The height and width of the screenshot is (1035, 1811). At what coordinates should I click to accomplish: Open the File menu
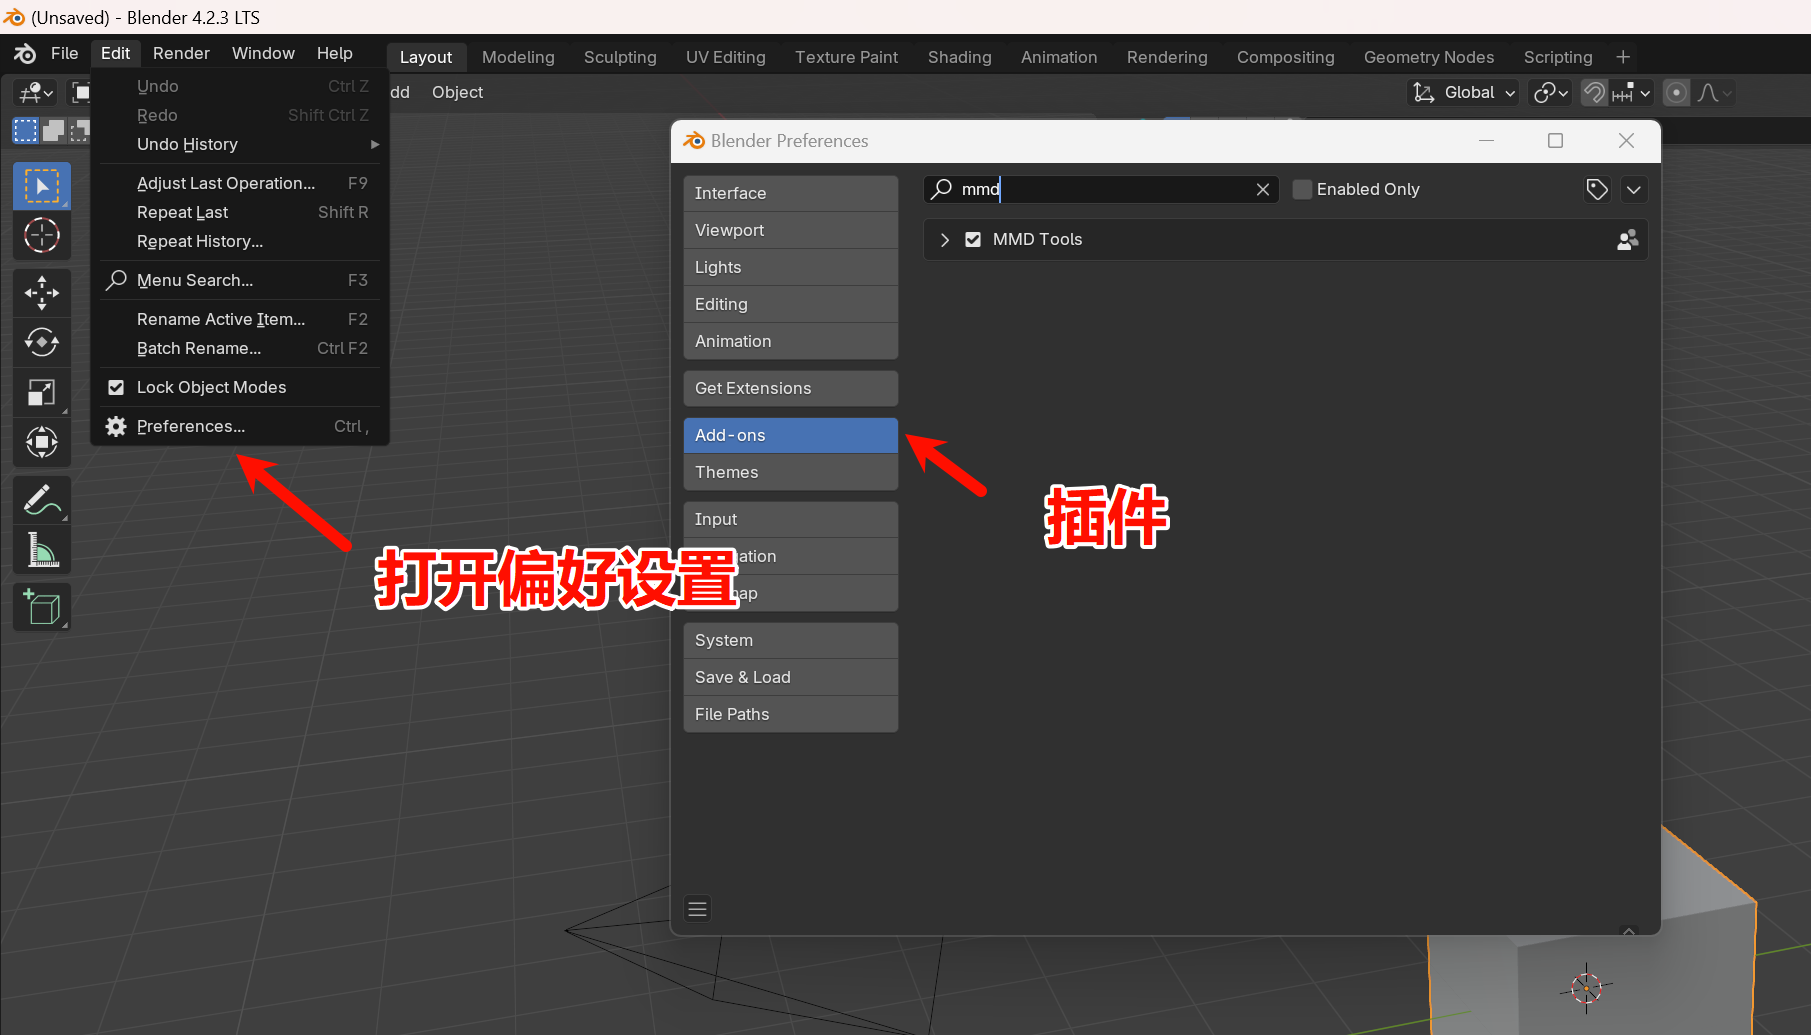pos(65,54)
